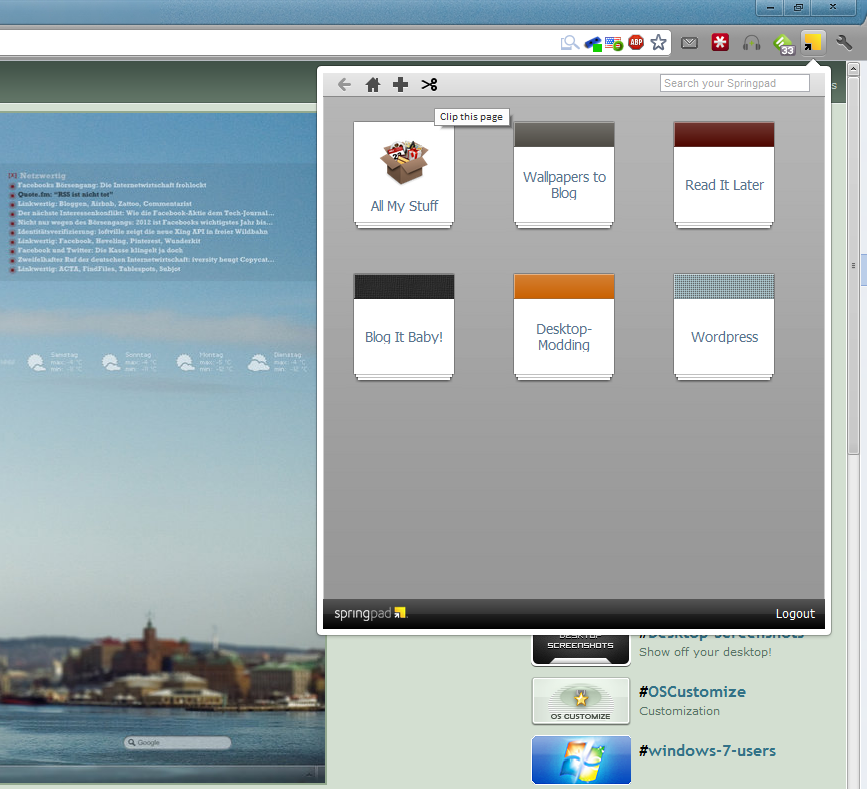867x789 pixels.
Task: Open the #windows-7-users group link
Action: [707, 750]
